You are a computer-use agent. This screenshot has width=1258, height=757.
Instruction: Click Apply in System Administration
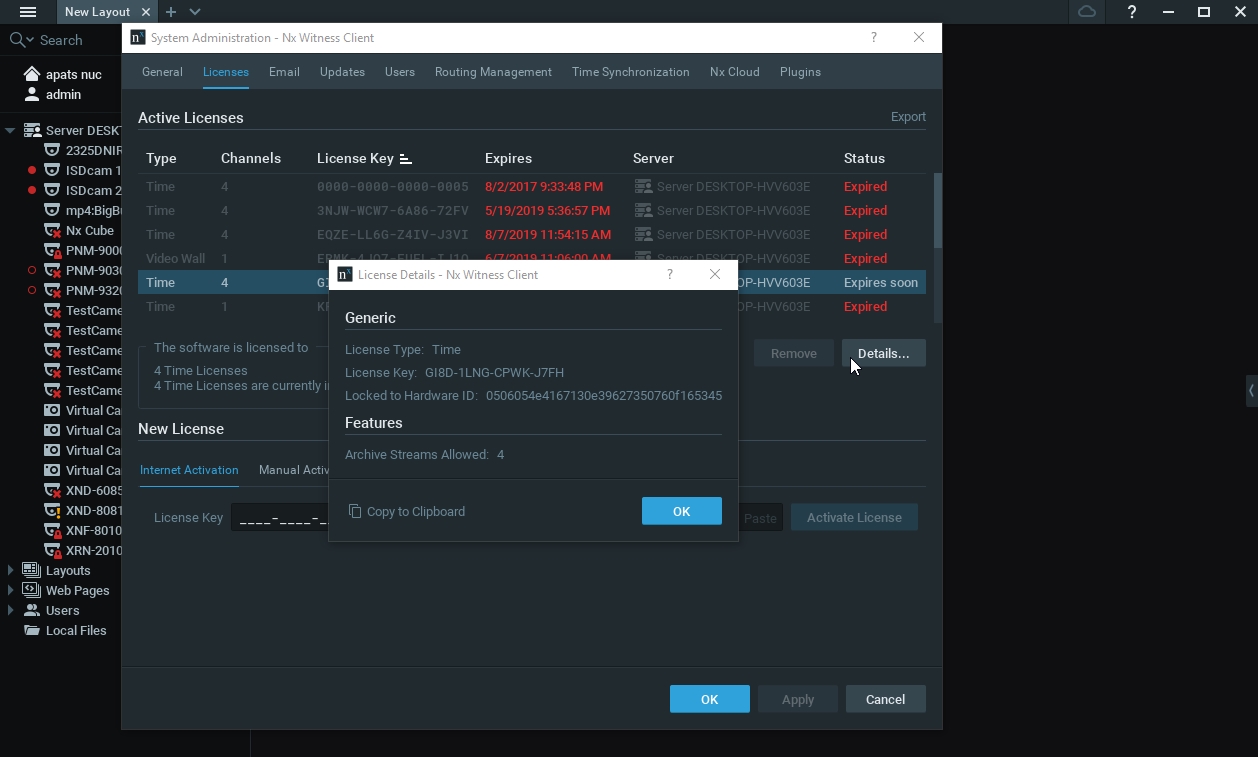(x=798, y=699)
